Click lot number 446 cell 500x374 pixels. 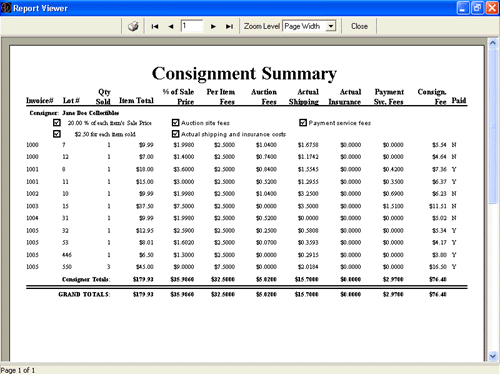tap(67, 255)
